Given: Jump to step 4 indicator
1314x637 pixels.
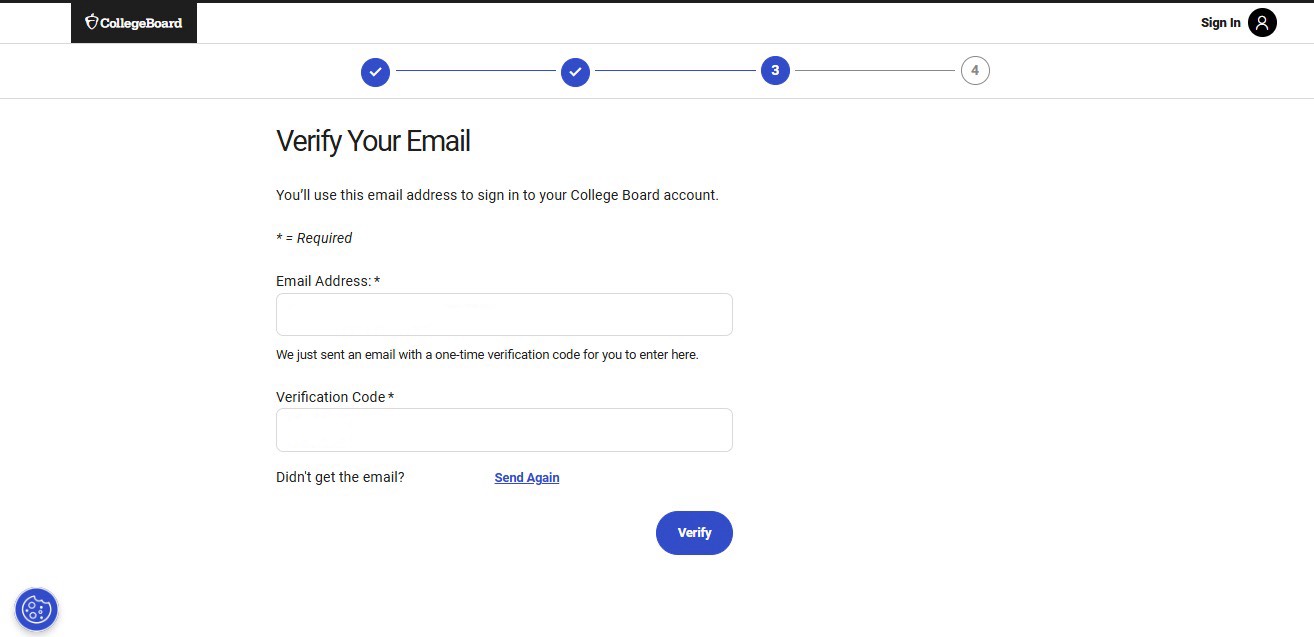Looking at the screenshot, I should pos(975,71).
